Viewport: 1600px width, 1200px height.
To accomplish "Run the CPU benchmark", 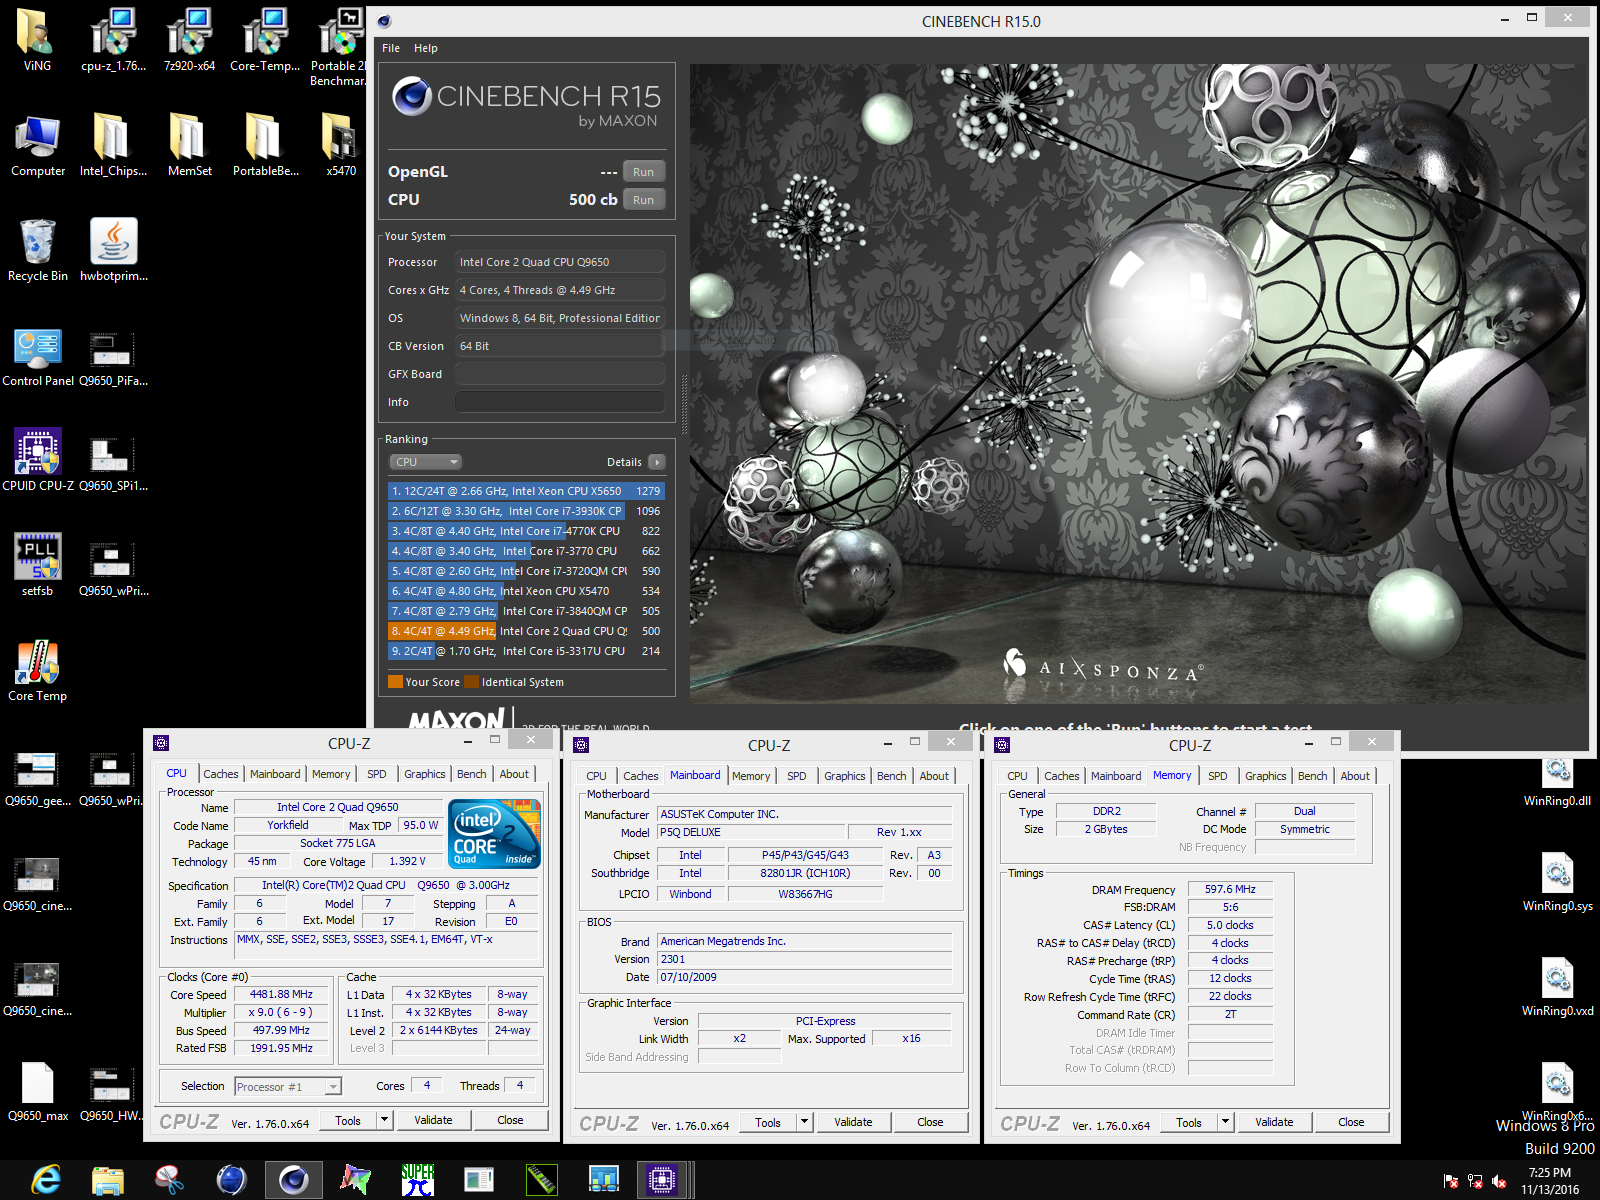I will pos(644,200).
